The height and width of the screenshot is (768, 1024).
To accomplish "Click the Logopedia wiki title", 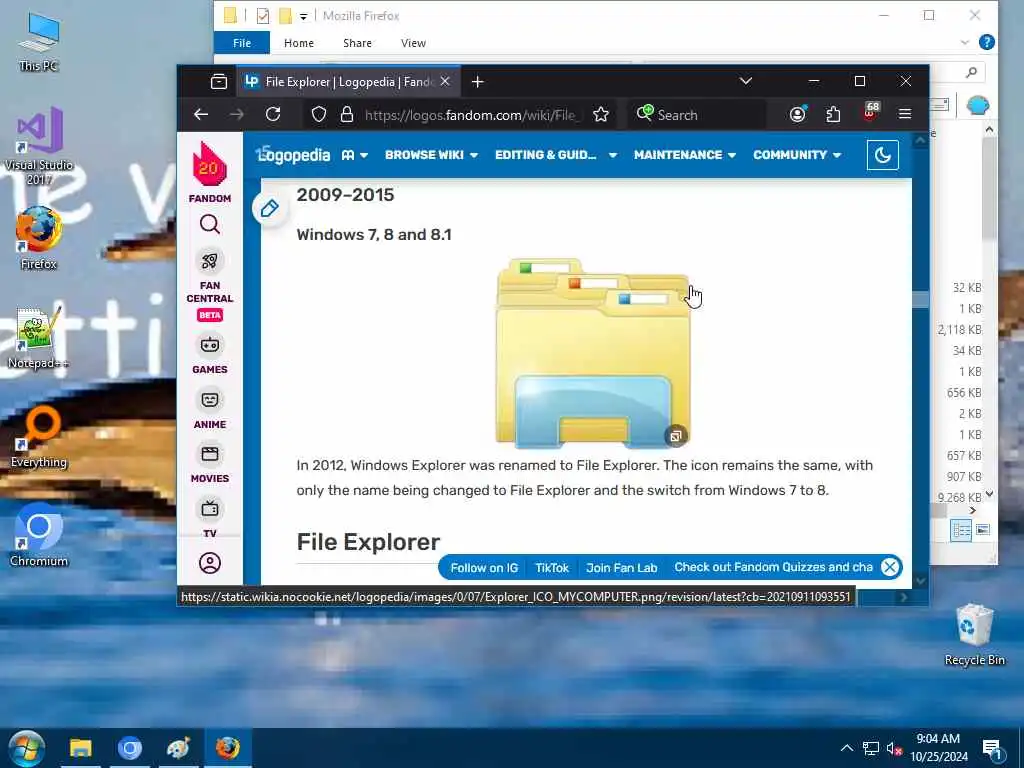I will [x=293, y=155].
